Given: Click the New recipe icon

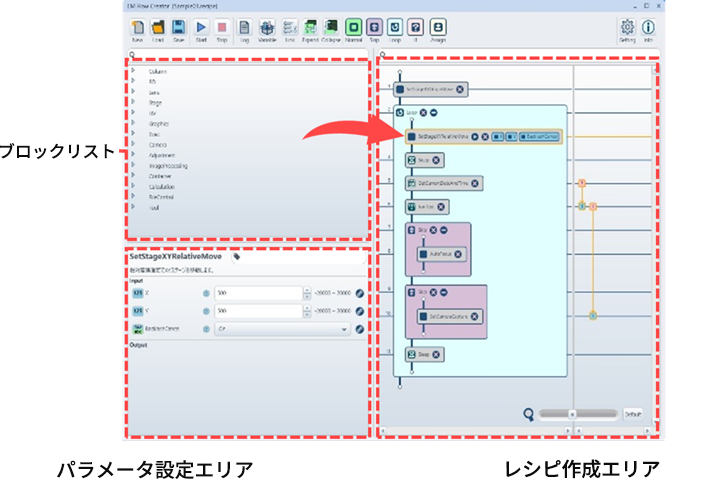Looking at the screenshot, I should (x=135, y=30).
